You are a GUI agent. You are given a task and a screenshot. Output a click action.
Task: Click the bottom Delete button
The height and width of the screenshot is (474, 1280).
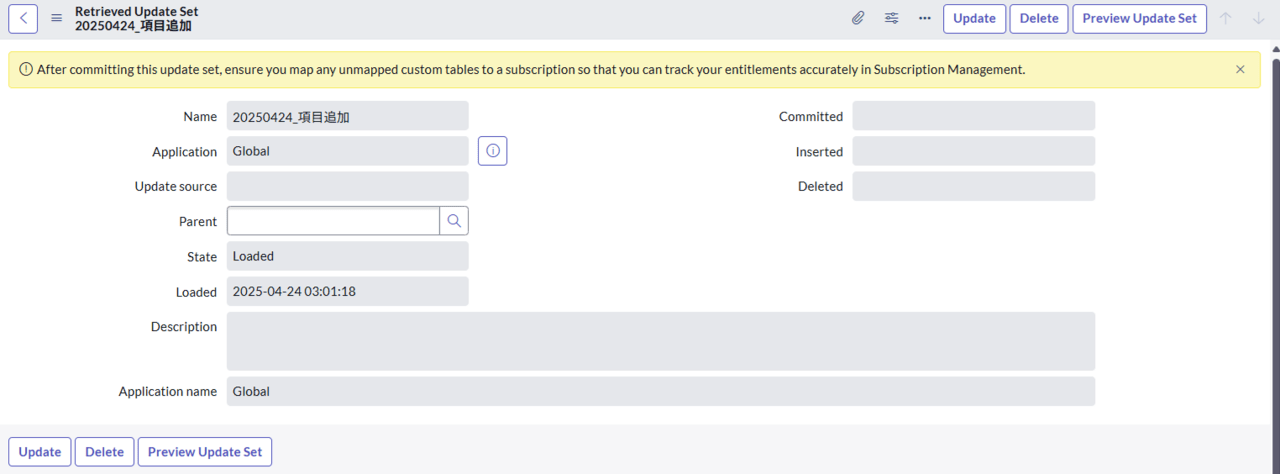(x=104, y=452)
